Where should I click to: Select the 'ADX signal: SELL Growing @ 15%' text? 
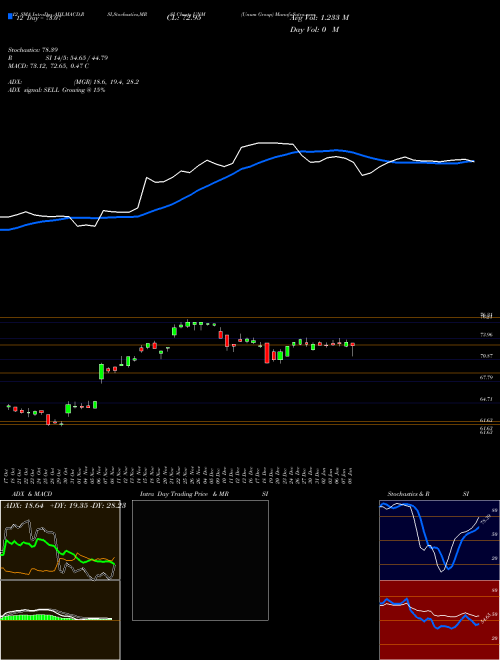(x=56, y=90)
